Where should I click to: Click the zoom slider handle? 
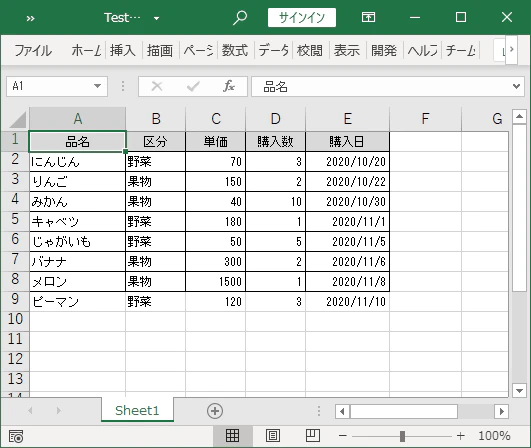402,436
